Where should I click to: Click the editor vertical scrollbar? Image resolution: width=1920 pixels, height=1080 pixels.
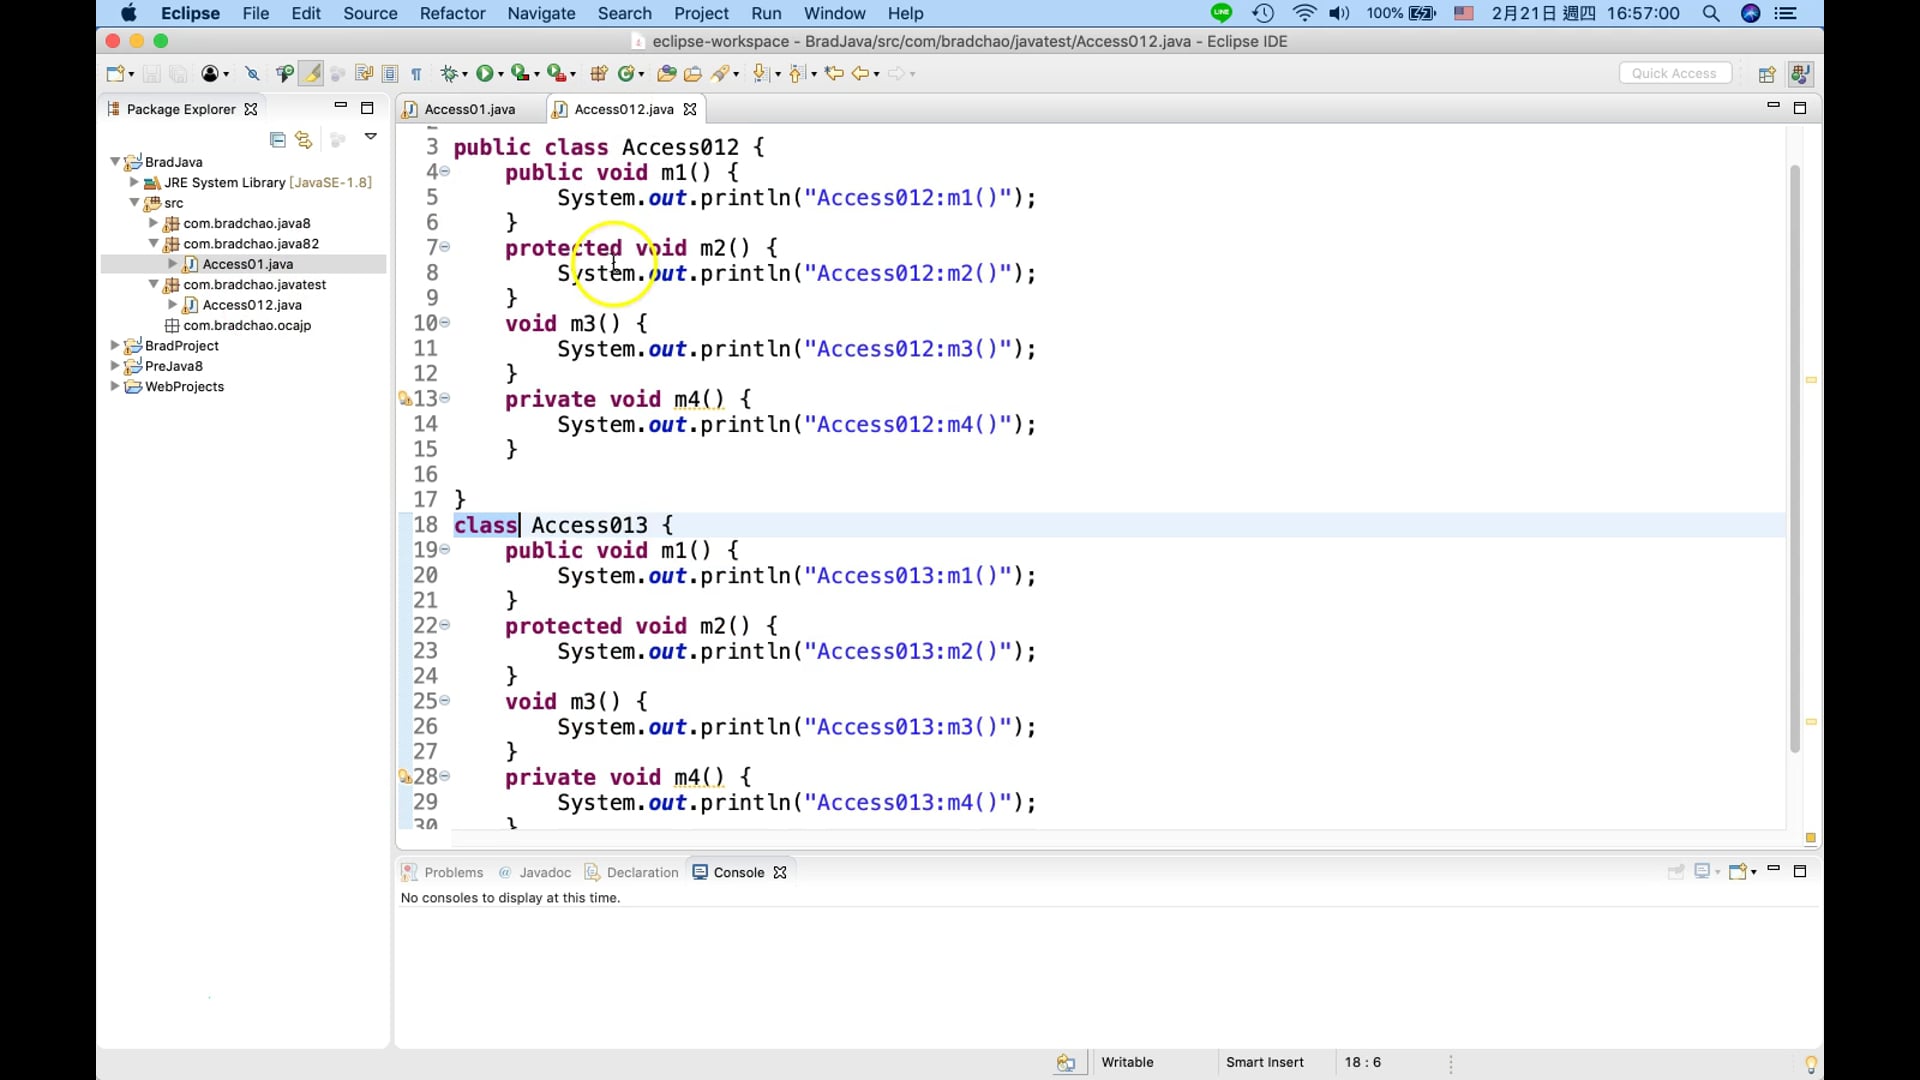[1794, 460]
